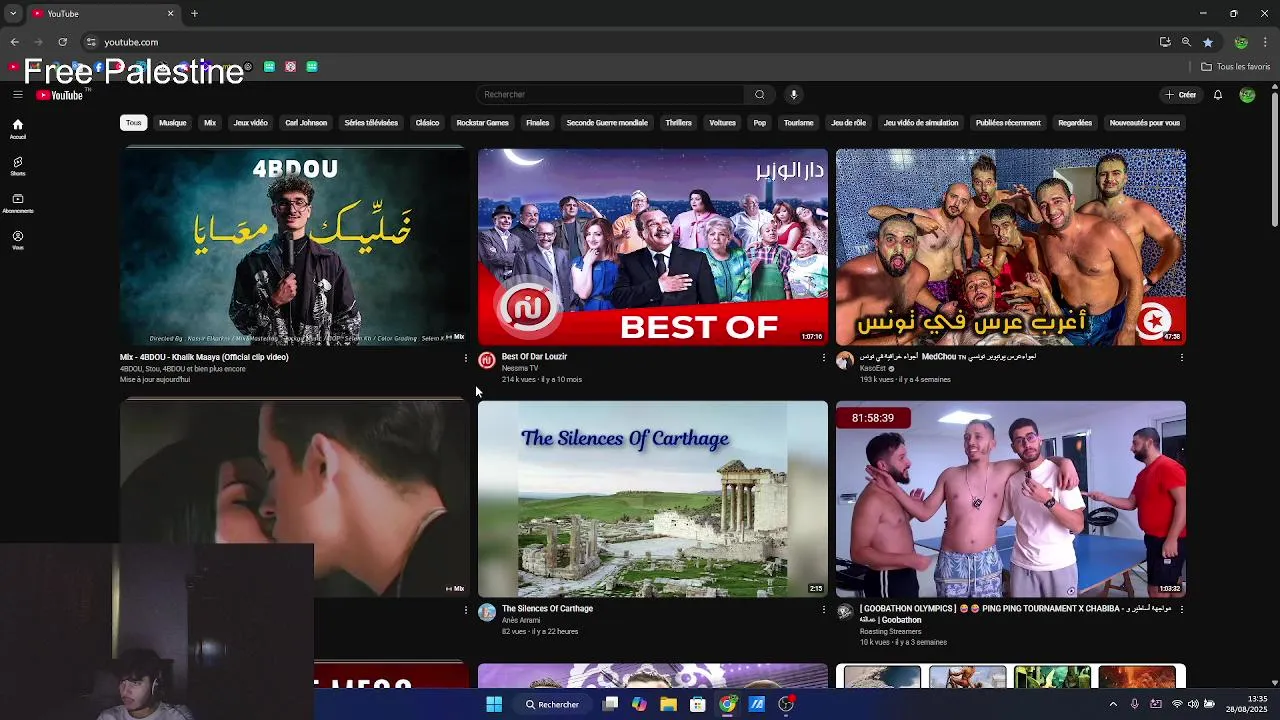The height and width of the screenshot is (720, 1280).
Task: Open the 4BDOU Khalik Maaya mix thumbnail
Action: point(295,248)
